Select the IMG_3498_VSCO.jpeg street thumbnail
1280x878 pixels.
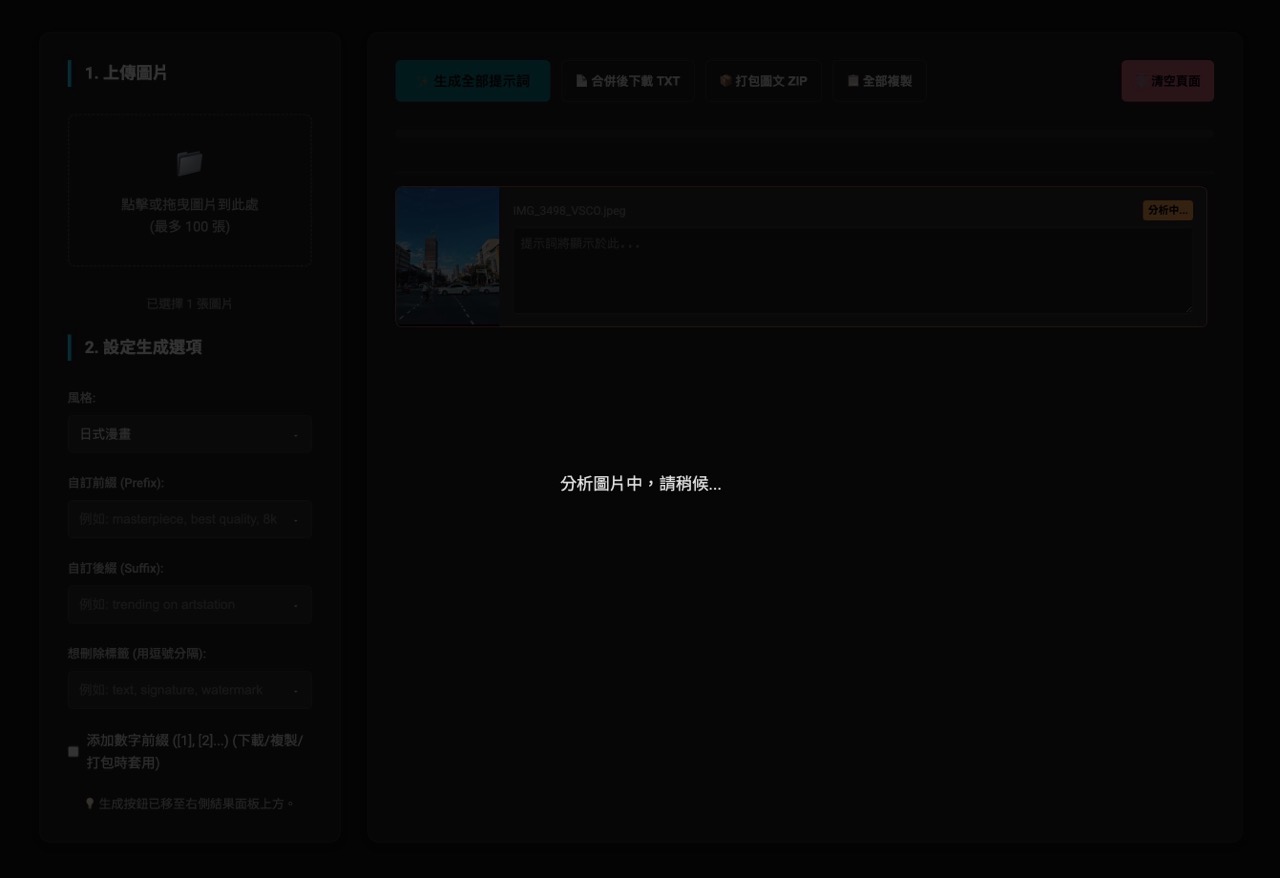point(448,256)
